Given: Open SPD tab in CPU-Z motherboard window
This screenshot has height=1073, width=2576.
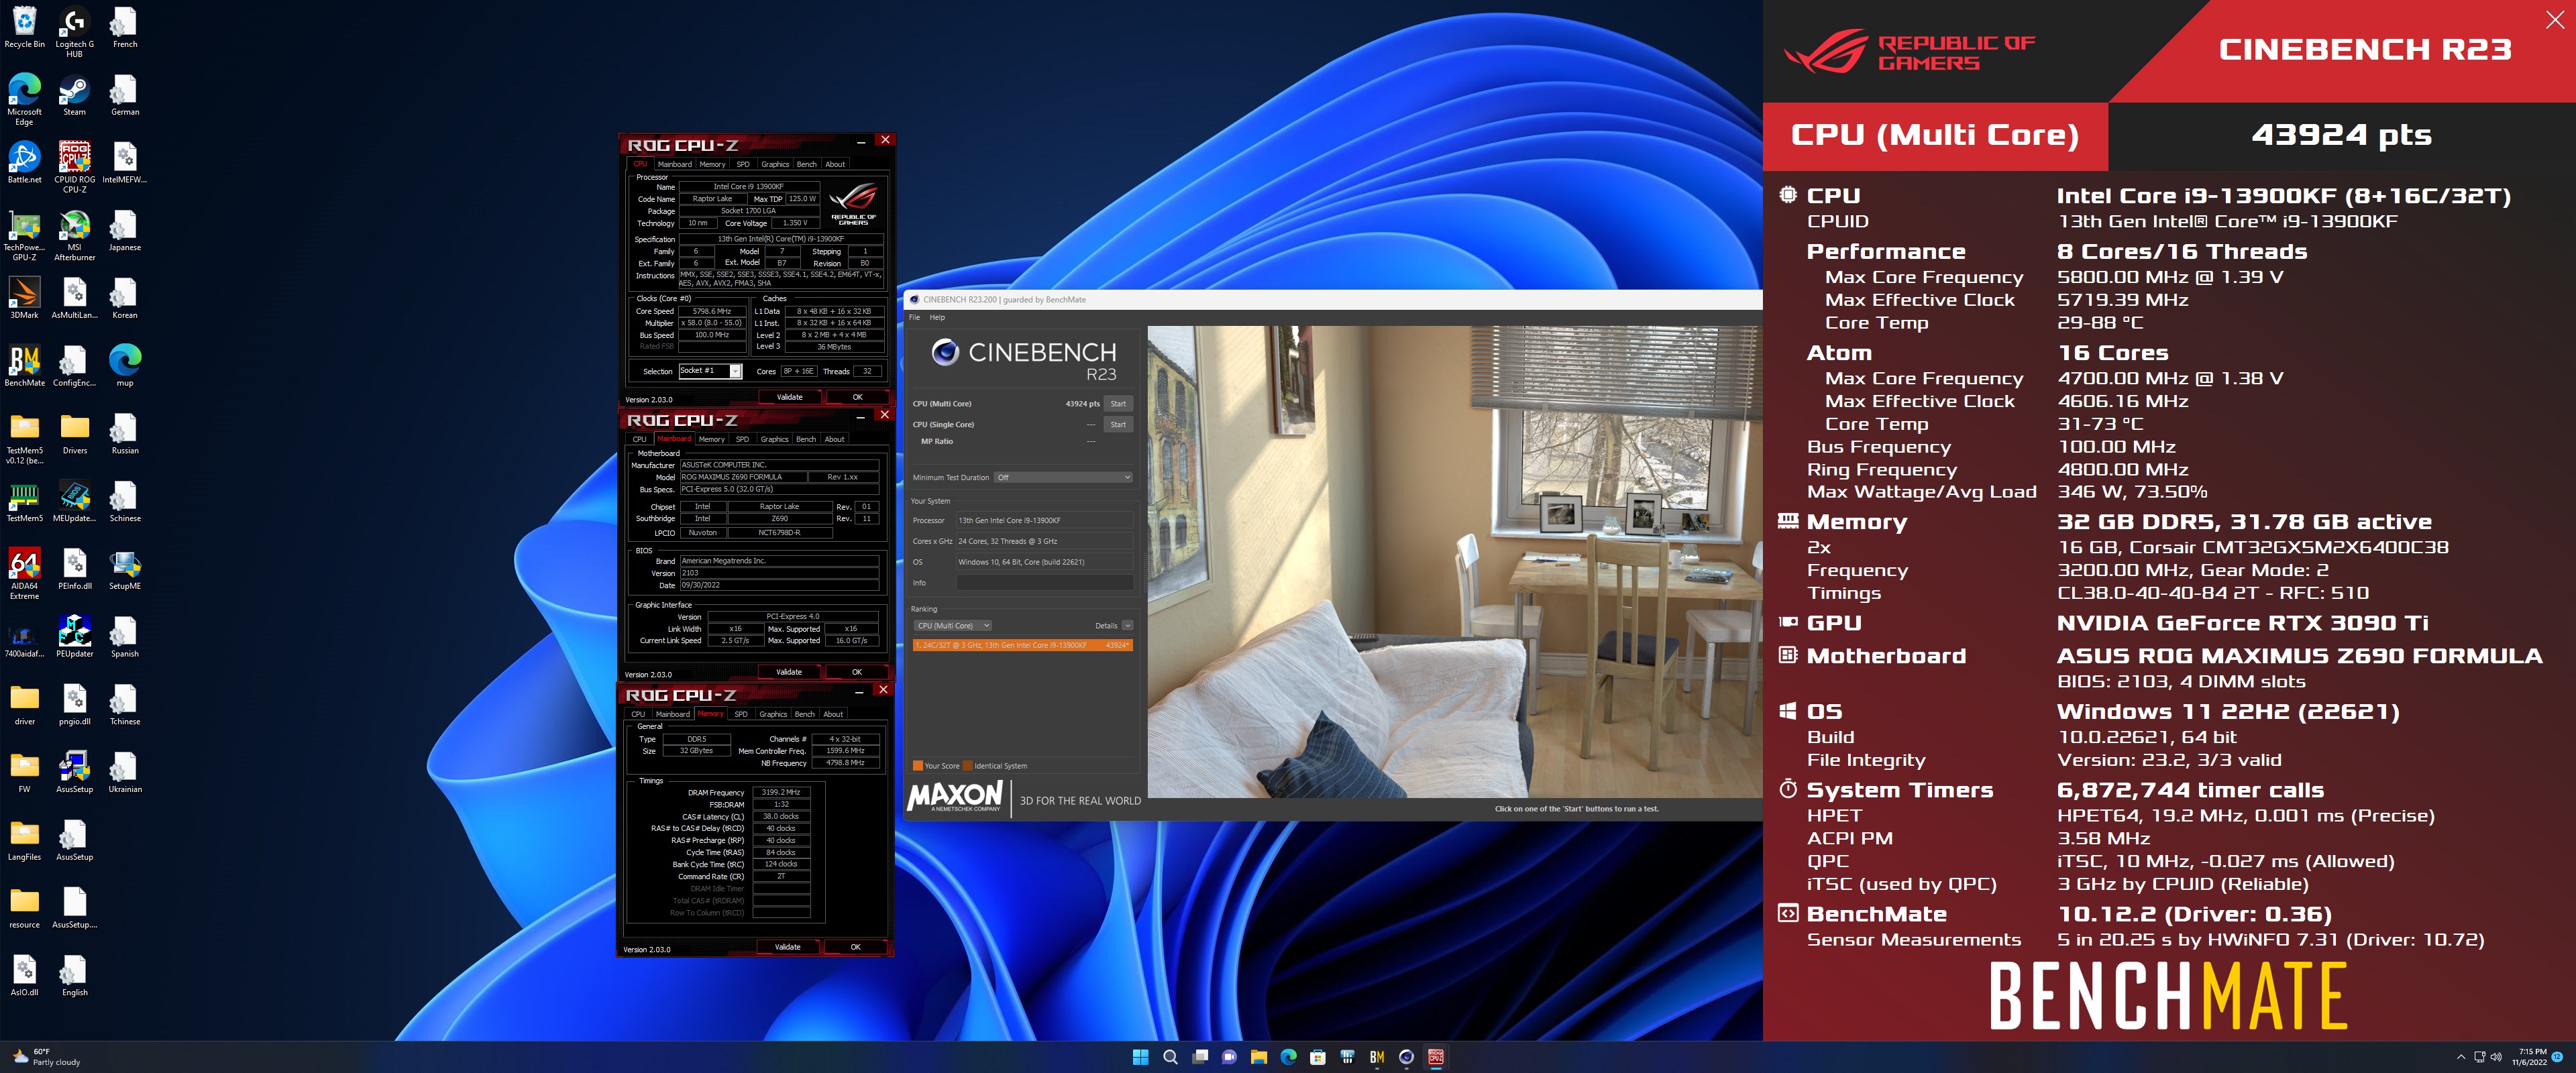Looking at the screenshot, I should (x=742, y=439).
